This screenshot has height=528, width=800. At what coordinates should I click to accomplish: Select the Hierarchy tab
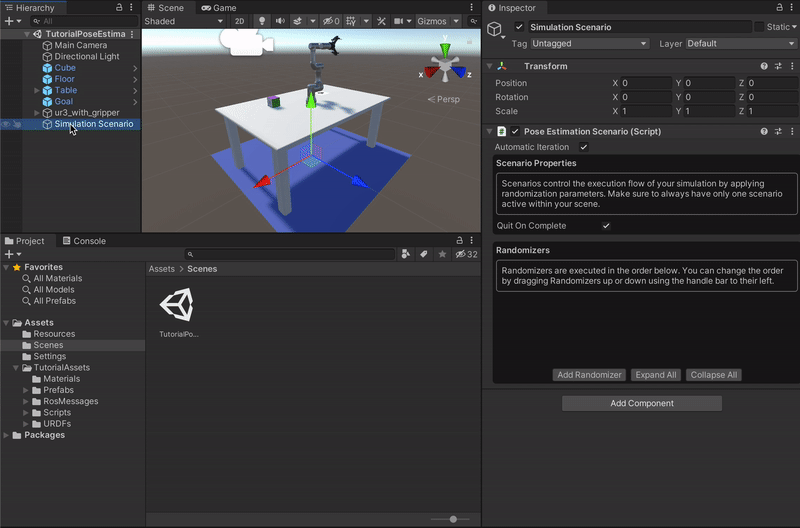pyautogui.click(x=30, y=8)
